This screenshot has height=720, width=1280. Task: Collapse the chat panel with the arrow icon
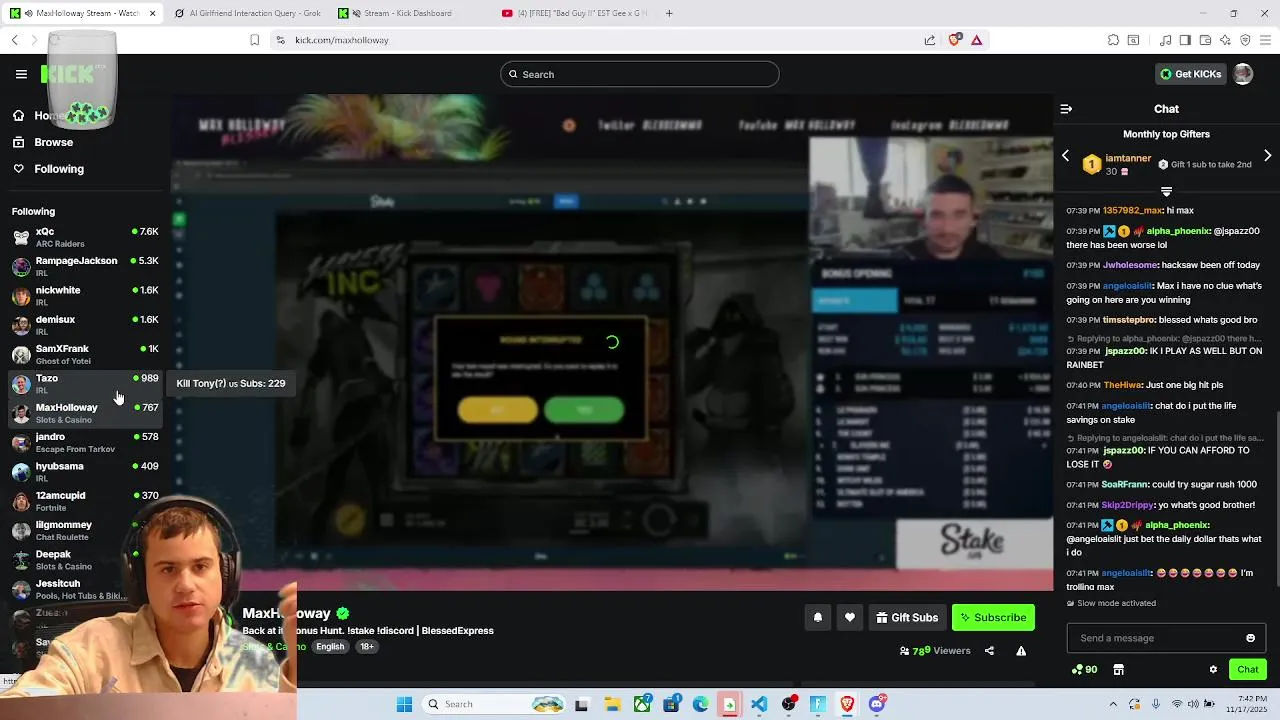[x=1066, y=109]
